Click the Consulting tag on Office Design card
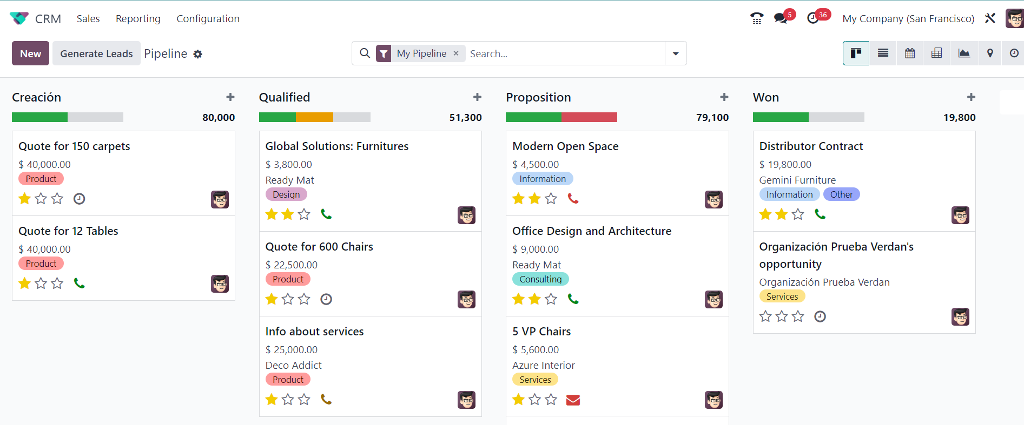The image size is (1024, 425). point(540,279)
